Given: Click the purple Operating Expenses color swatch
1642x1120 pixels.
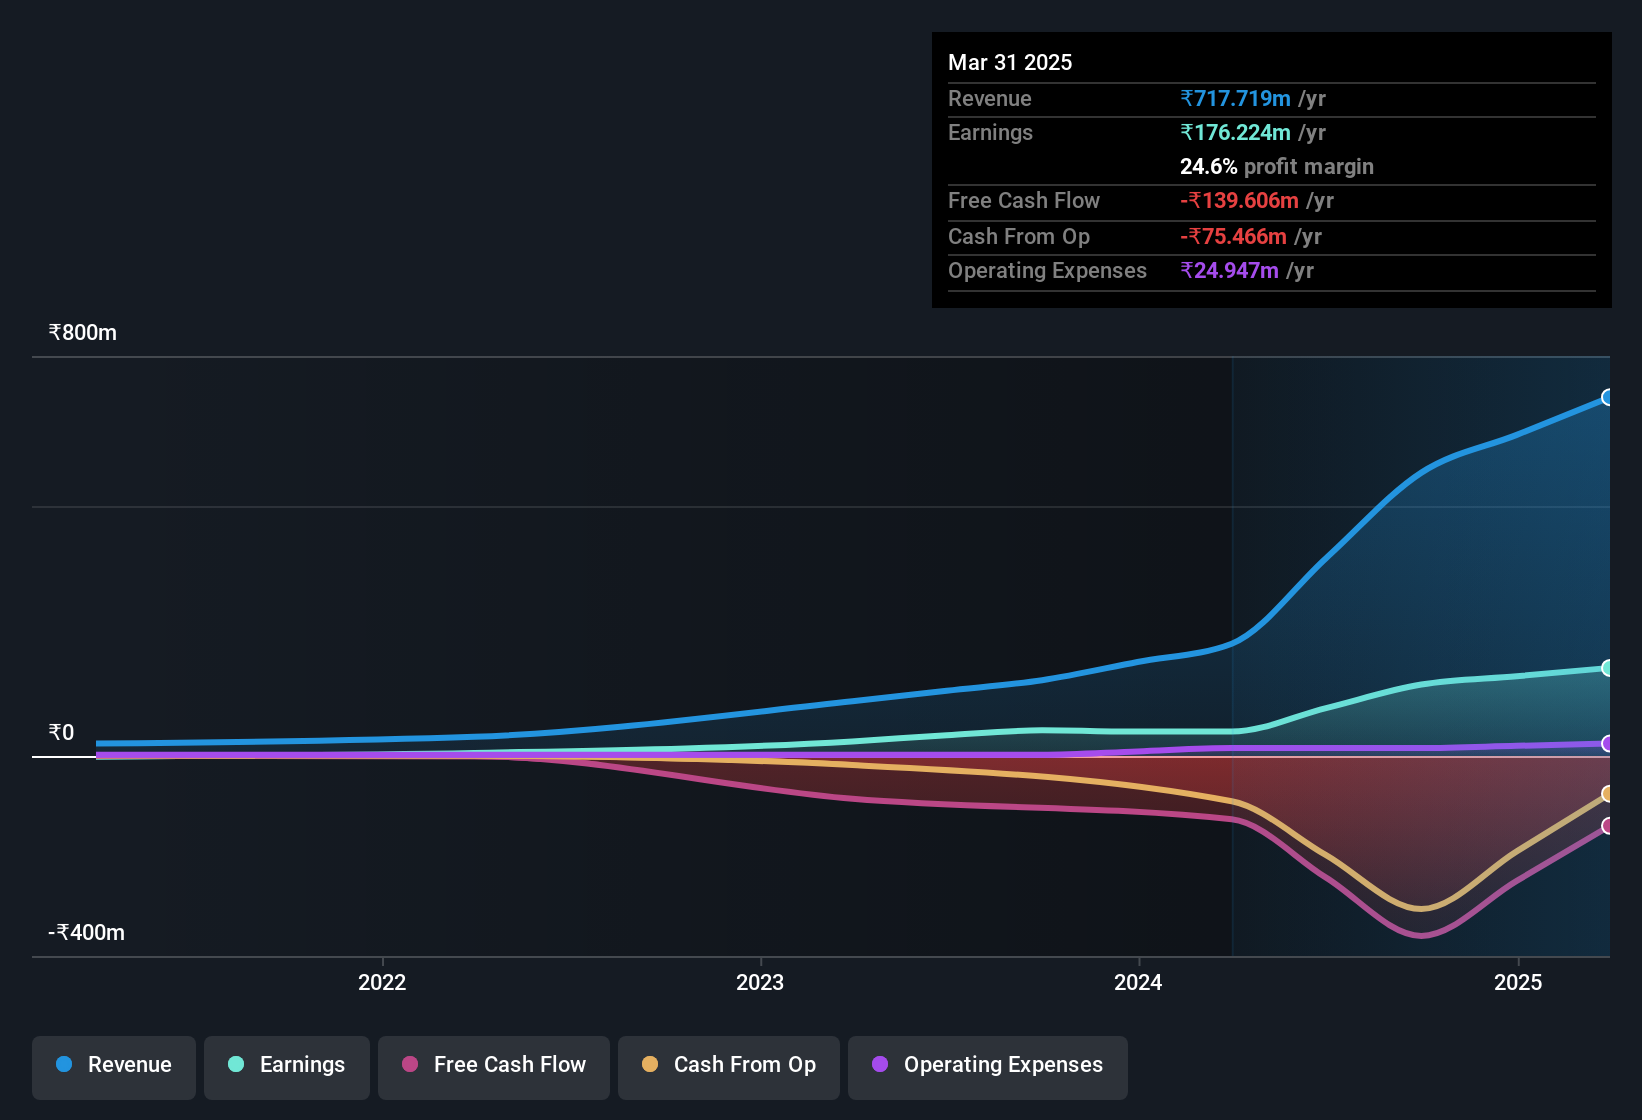Looking at the screenshot, I should click(879, 1065).
